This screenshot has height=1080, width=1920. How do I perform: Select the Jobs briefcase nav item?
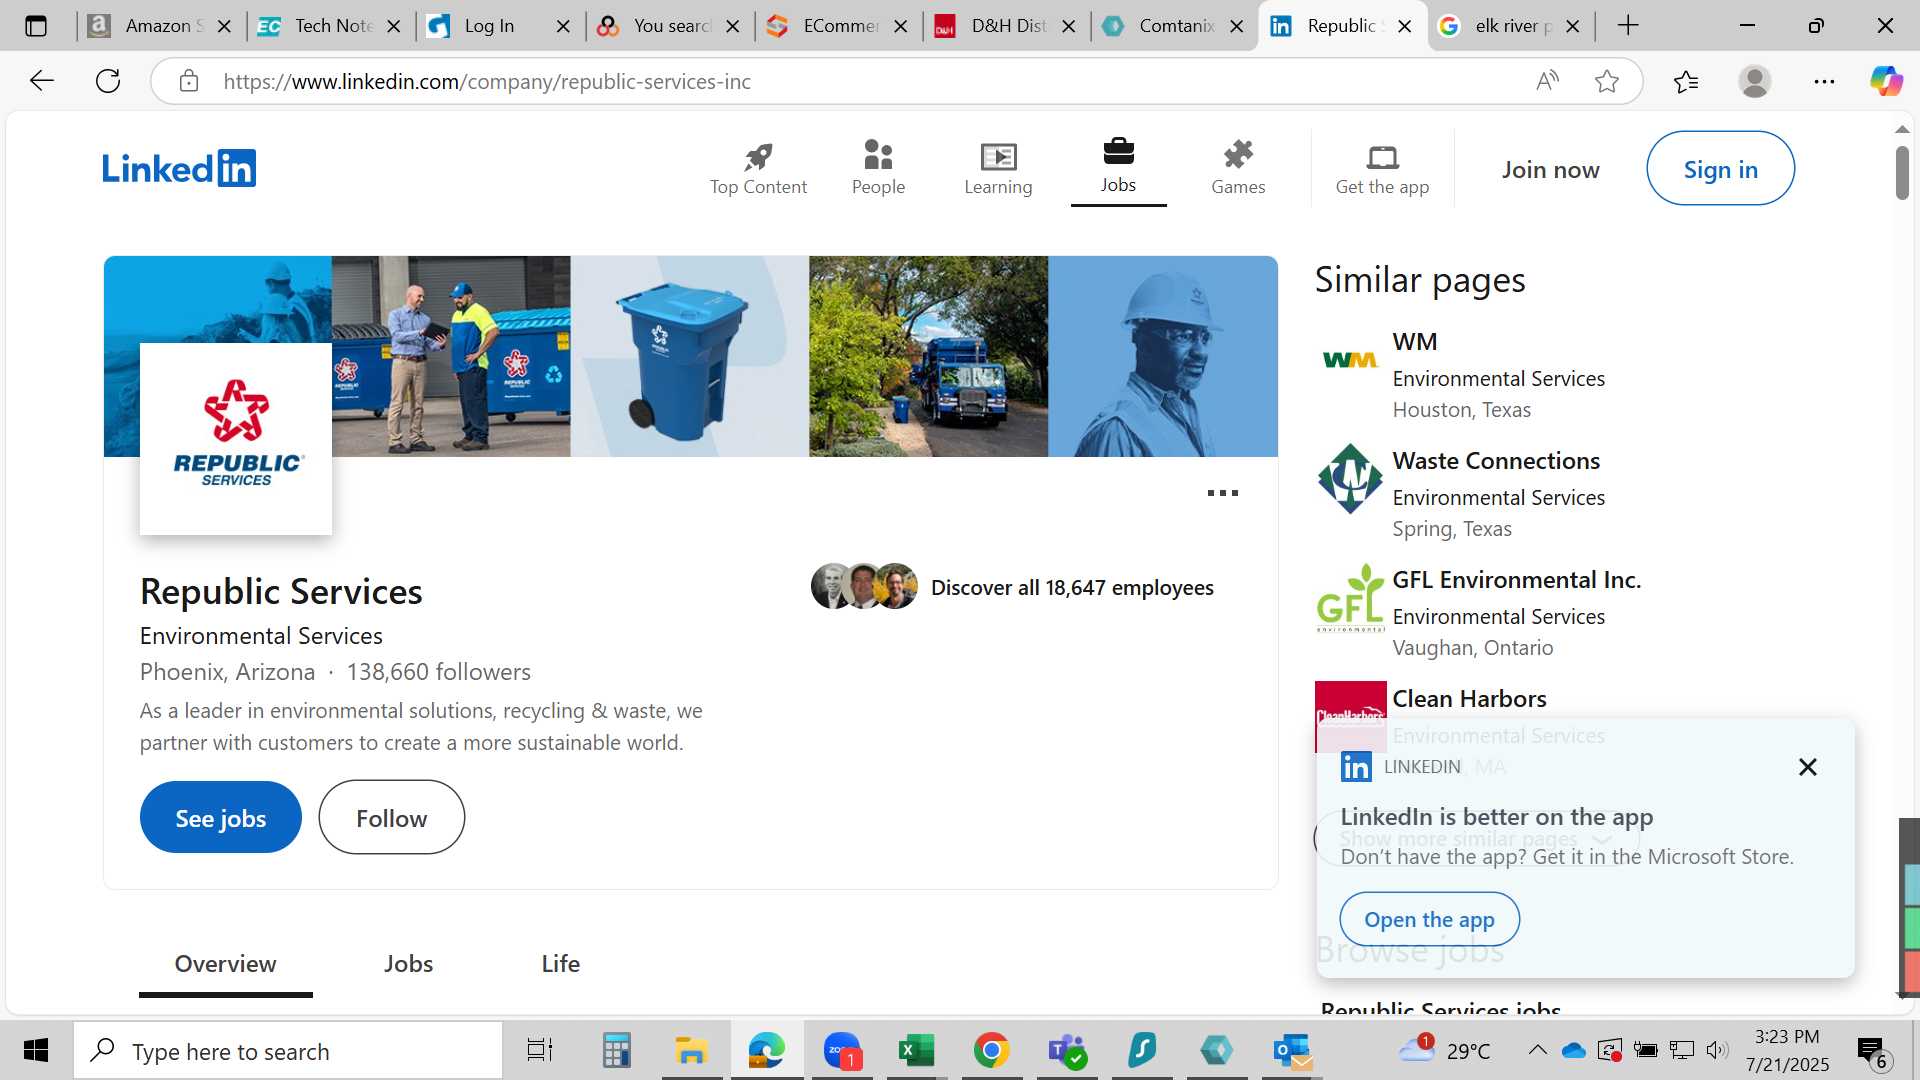coord(1118,168)
